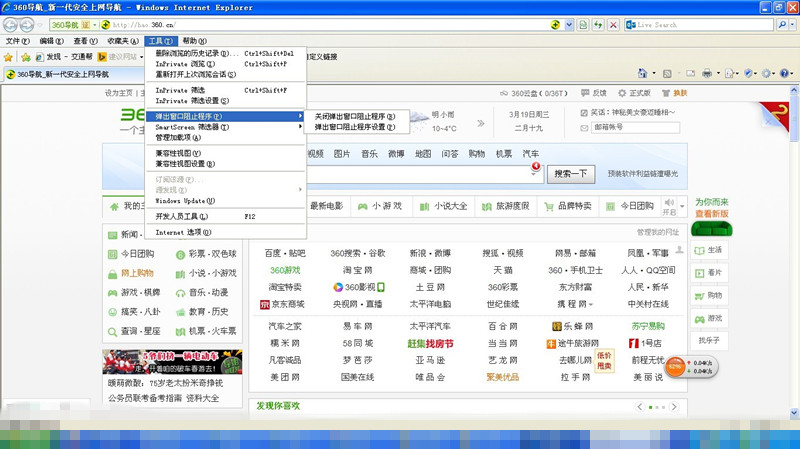
Task: Expand the Home button dropdown arrow
Action: pyautogui.click(x=654, y=73)
